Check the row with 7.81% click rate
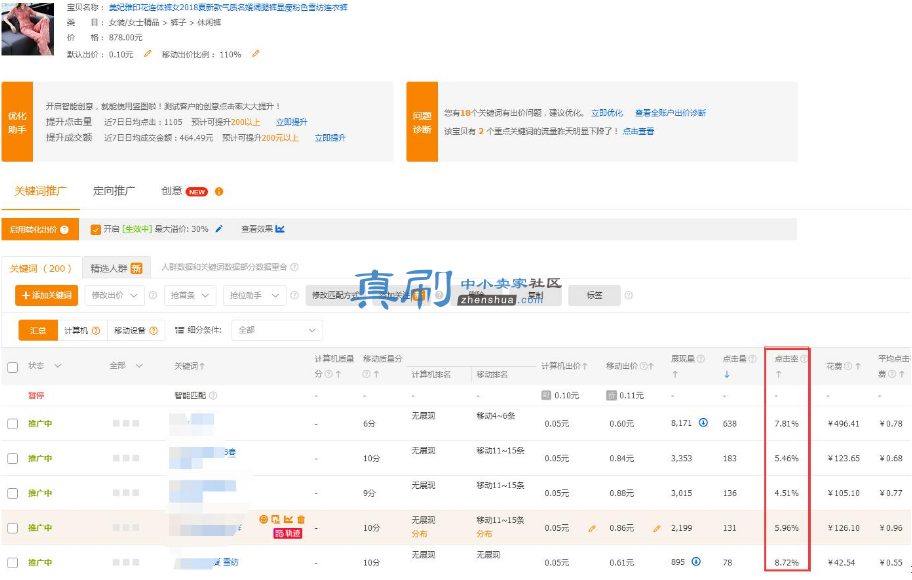This screenshot has width=912, height=580. 12,424
